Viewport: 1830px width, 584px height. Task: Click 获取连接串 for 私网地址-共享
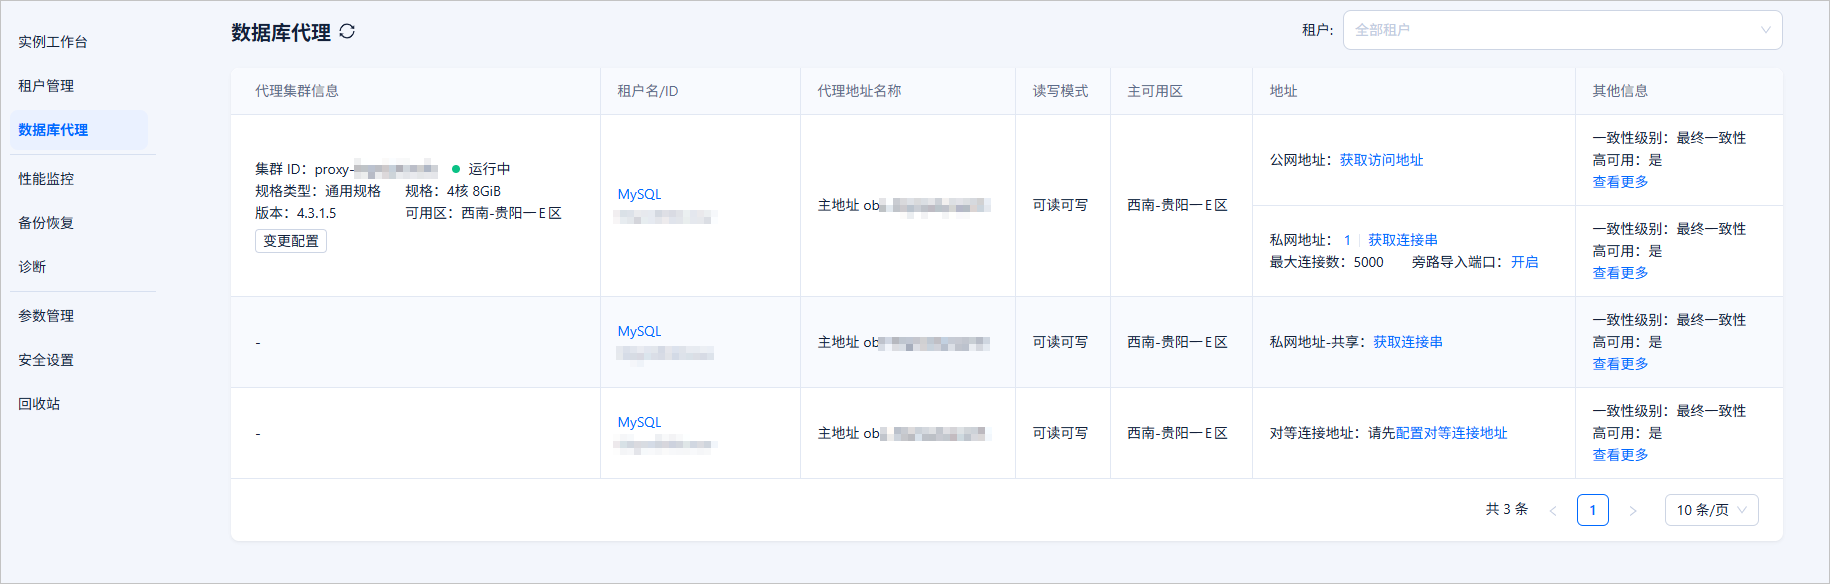[x=1407, y=342]
